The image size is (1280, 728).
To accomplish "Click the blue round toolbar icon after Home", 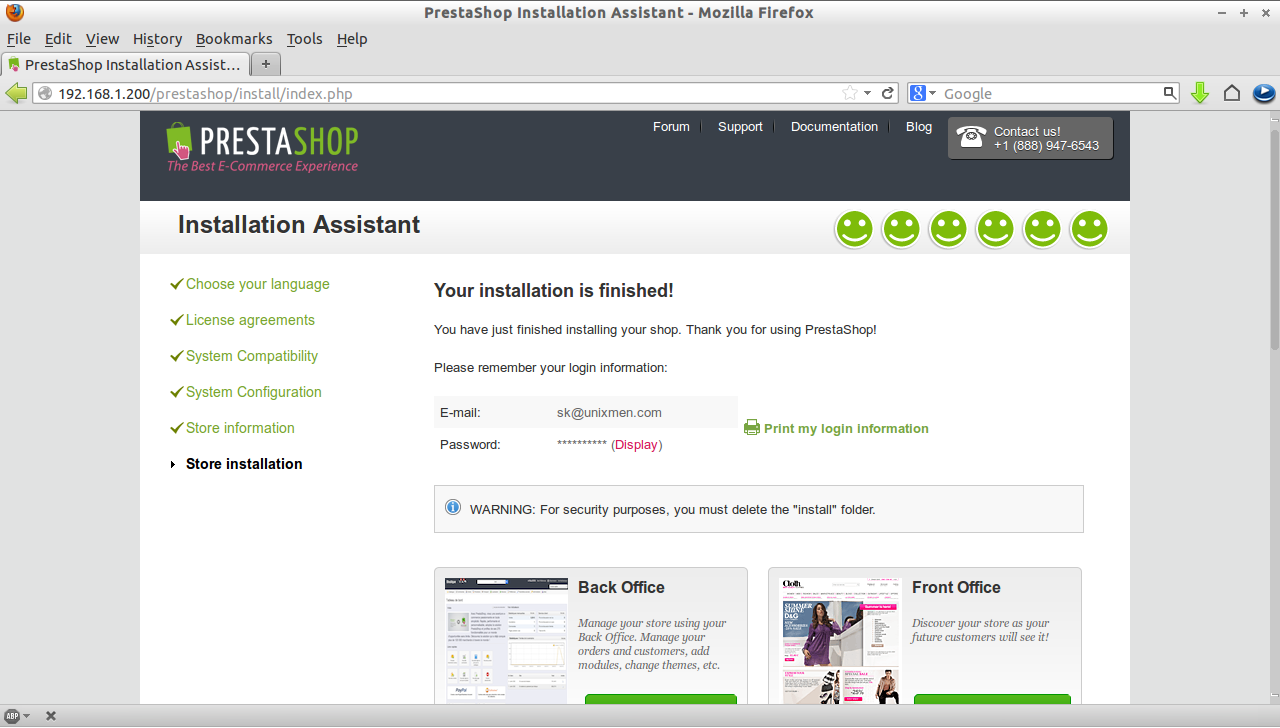I will point(1264,93).
